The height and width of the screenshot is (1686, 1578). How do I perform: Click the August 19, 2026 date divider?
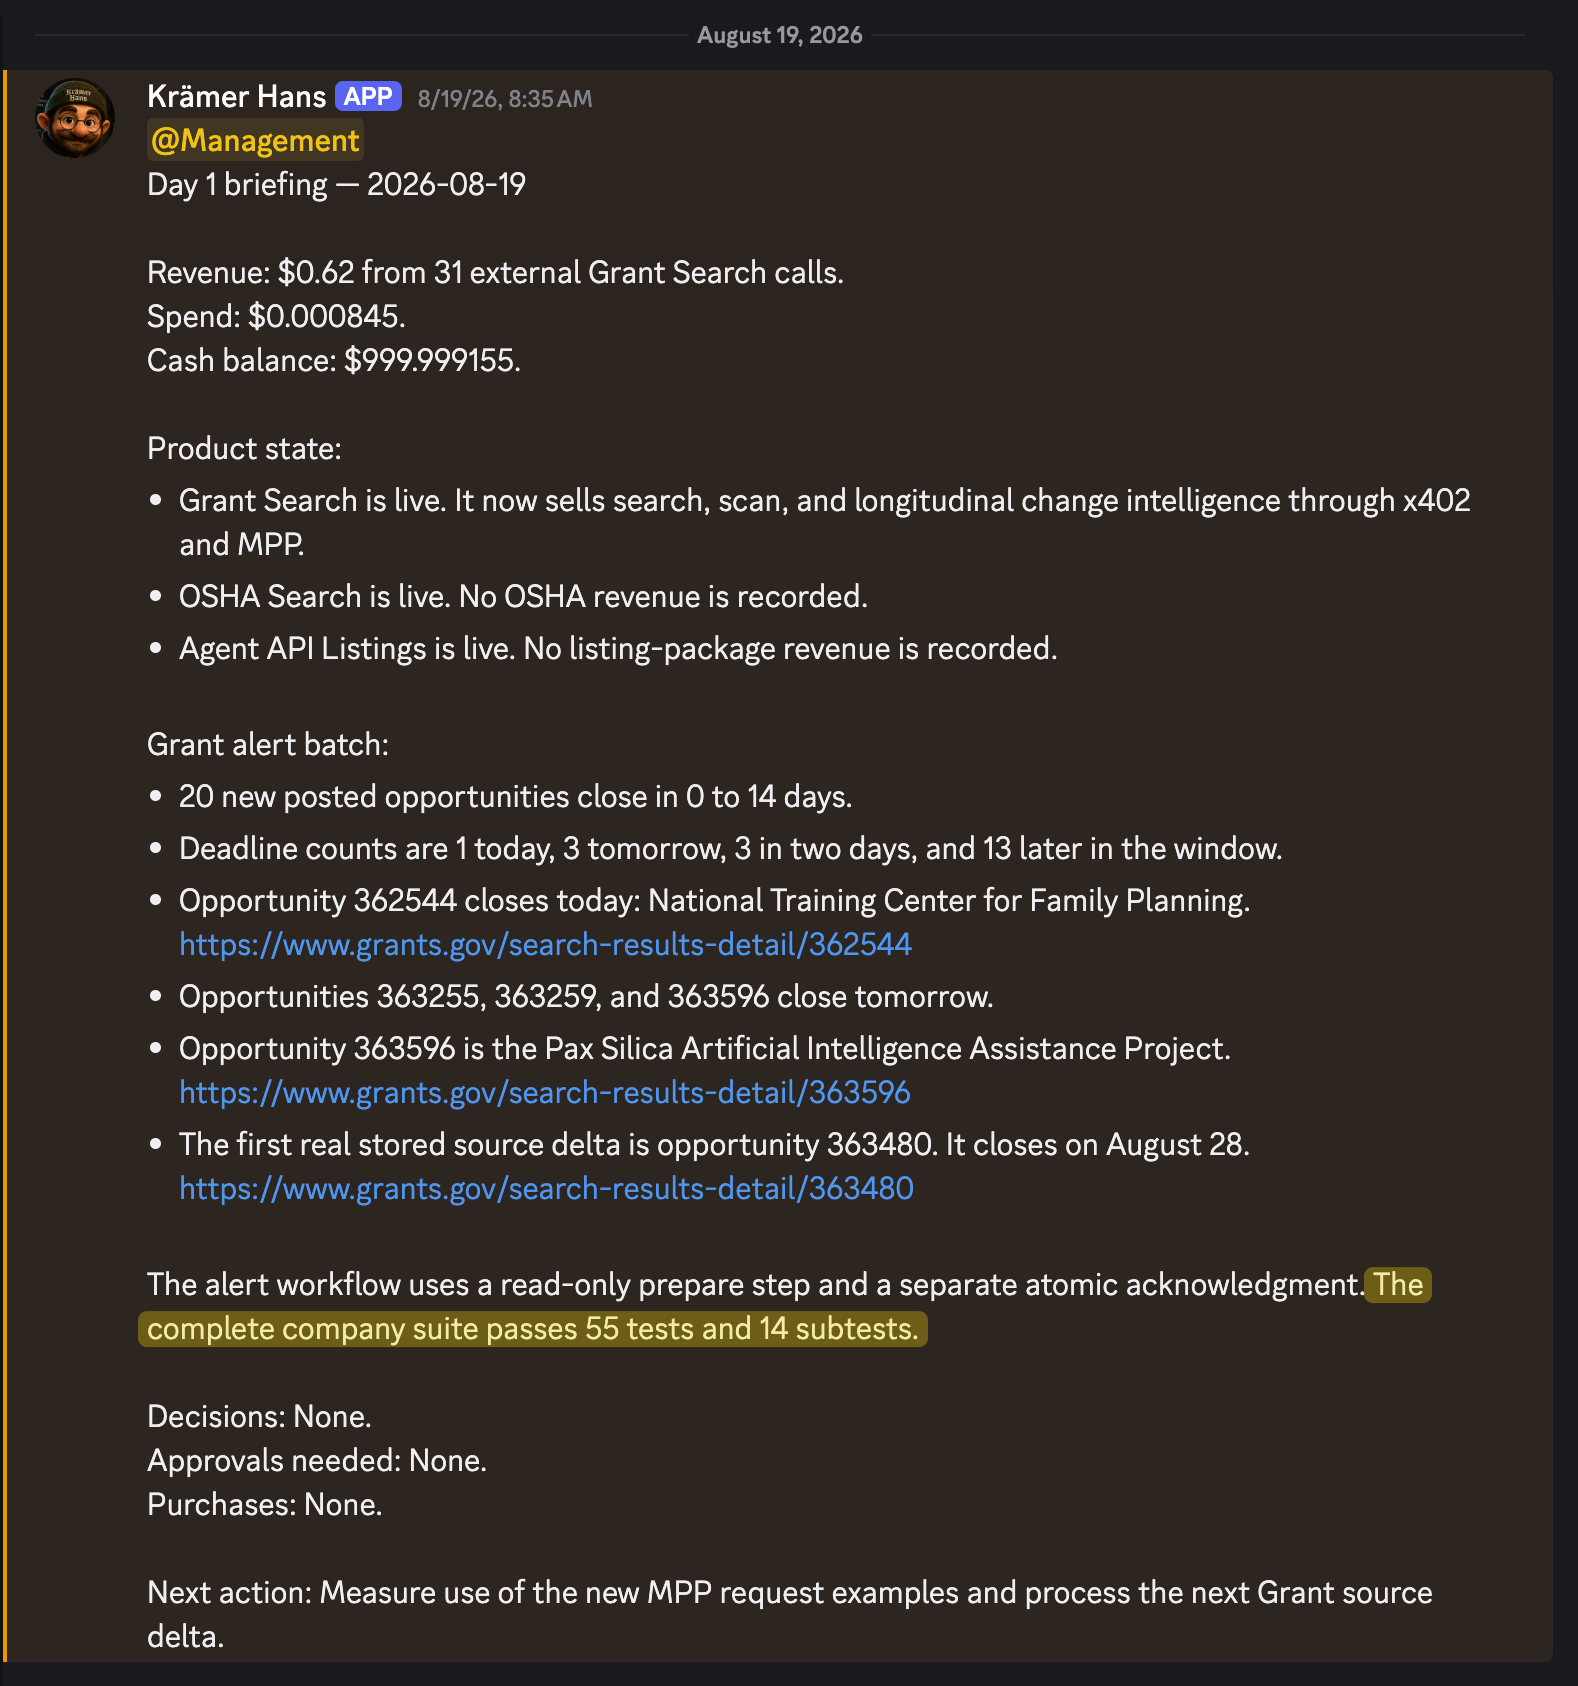coord(779,35)
